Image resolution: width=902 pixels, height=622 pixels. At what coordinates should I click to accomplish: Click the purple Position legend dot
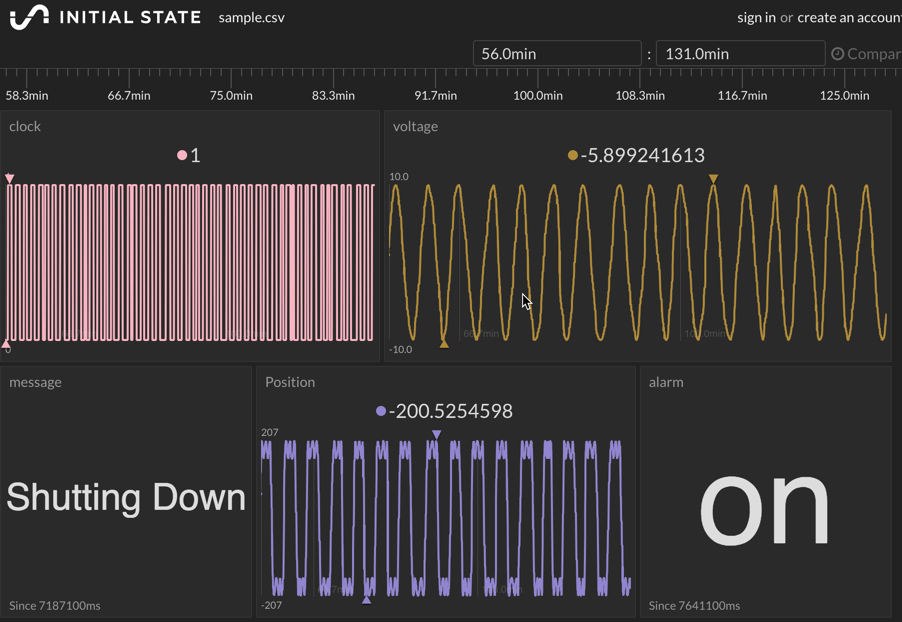point(381,411)
